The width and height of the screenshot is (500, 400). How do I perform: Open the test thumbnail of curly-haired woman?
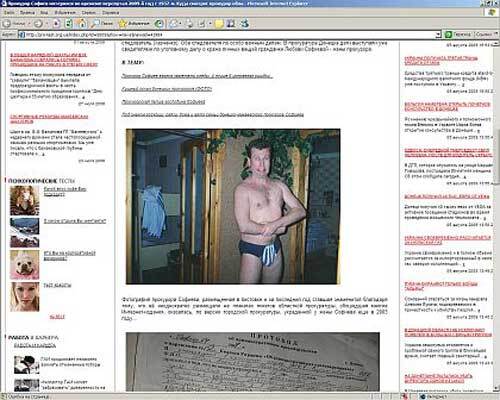click(x=25, y=200)
